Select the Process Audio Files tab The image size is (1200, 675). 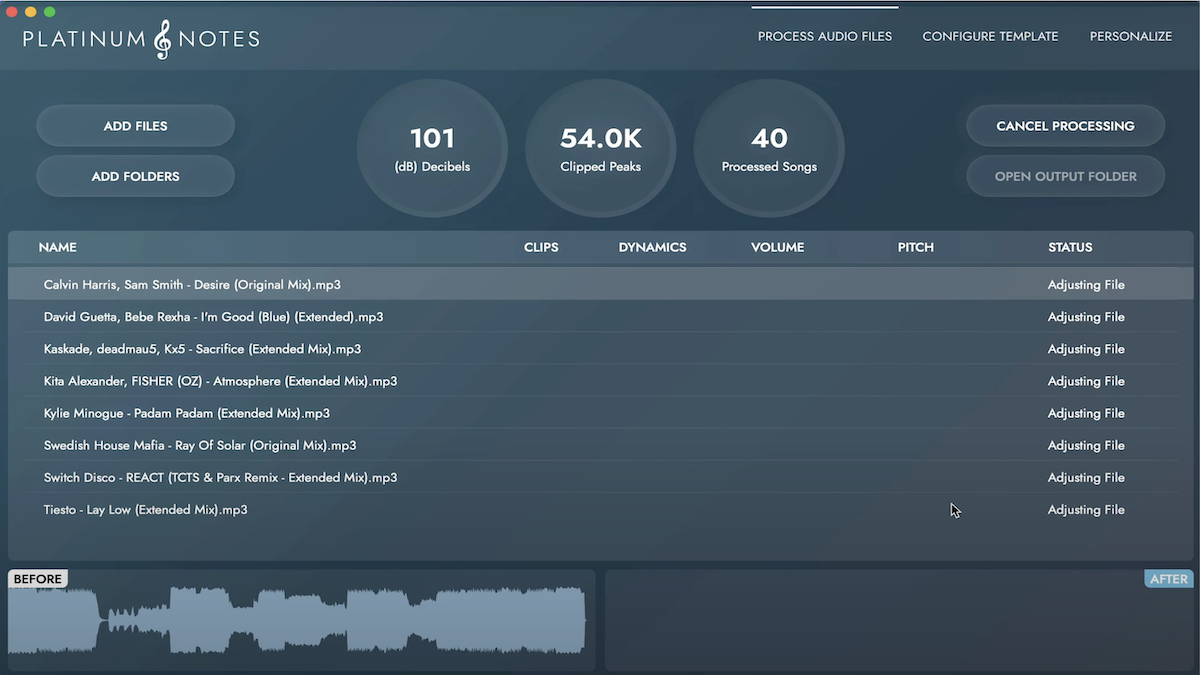[824, 36]
